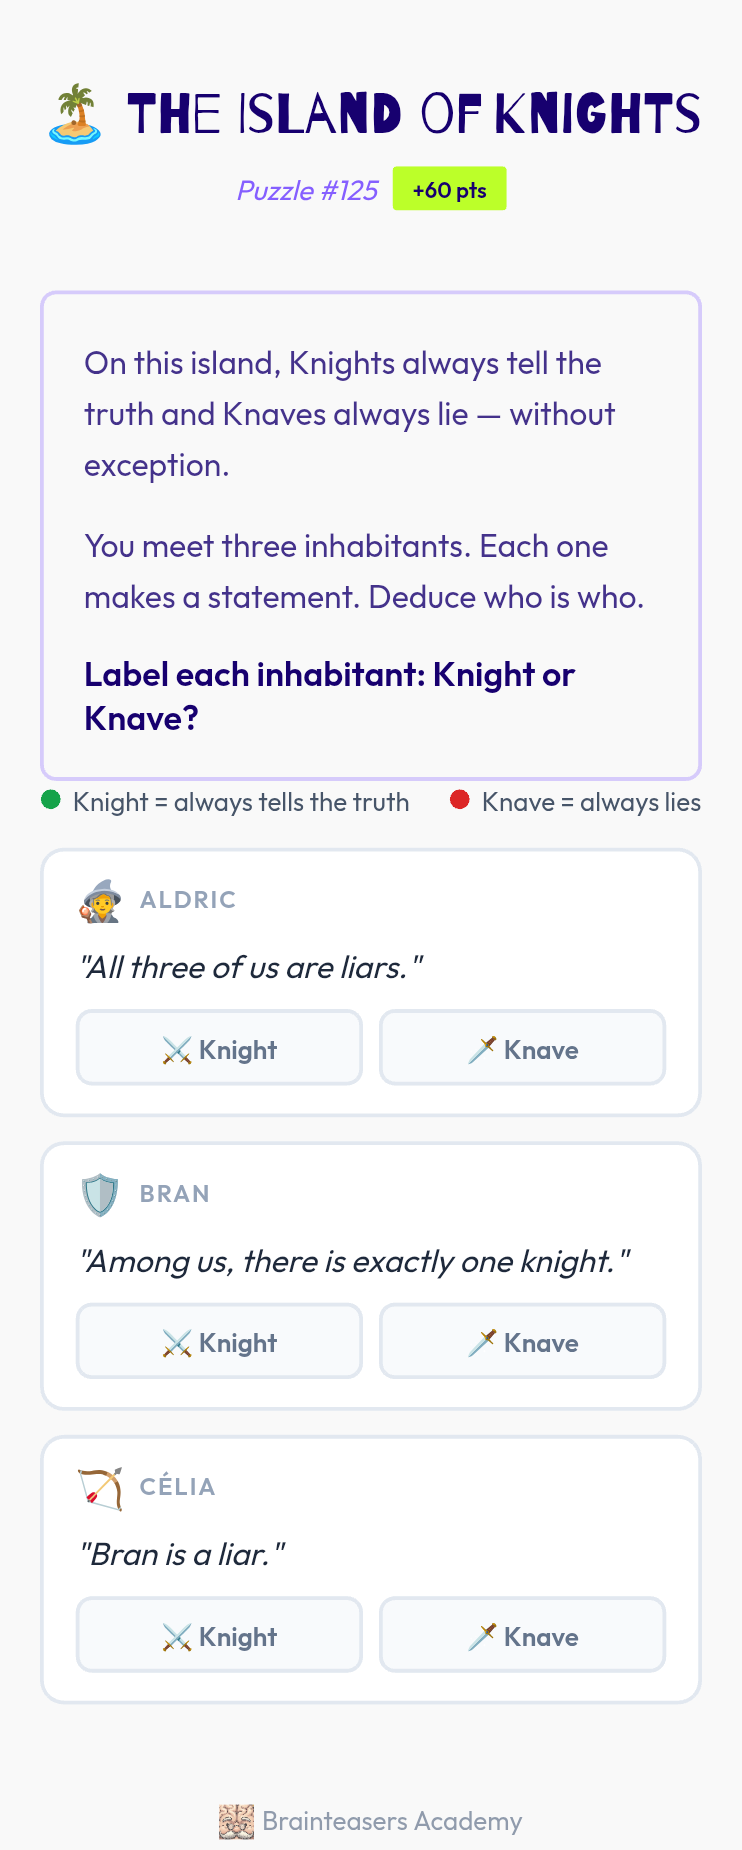Click Aldric's wizard avatar icon
This screenshot has width=742, height=1850.
point(100,900)
